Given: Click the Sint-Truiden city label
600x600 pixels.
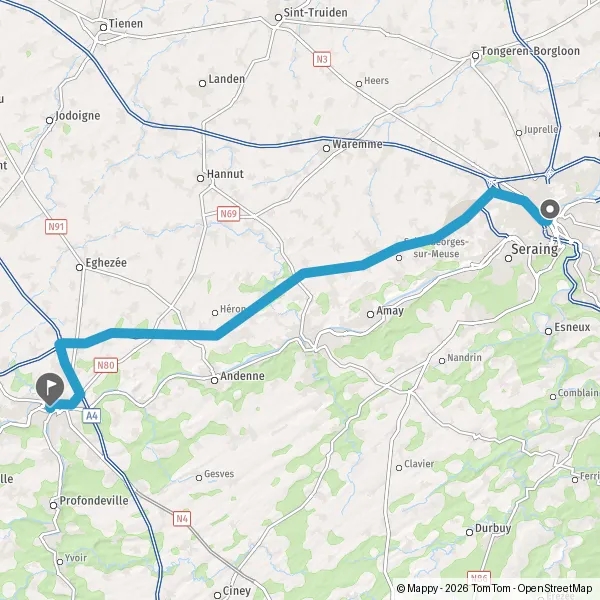Looking at the screenshot, I should tap(316, 13).
